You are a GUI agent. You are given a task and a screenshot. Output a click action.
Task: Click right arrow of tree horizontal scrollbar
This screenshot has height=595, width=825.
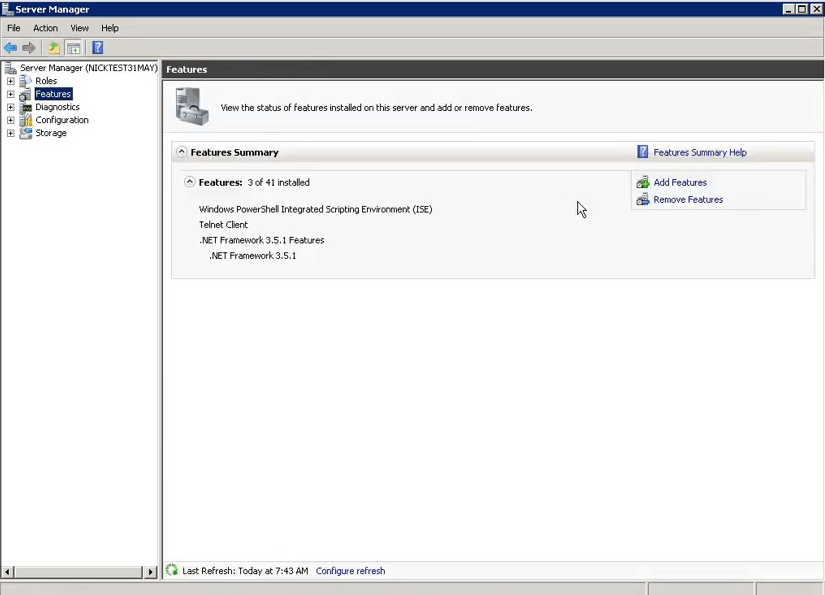(150, 572)
